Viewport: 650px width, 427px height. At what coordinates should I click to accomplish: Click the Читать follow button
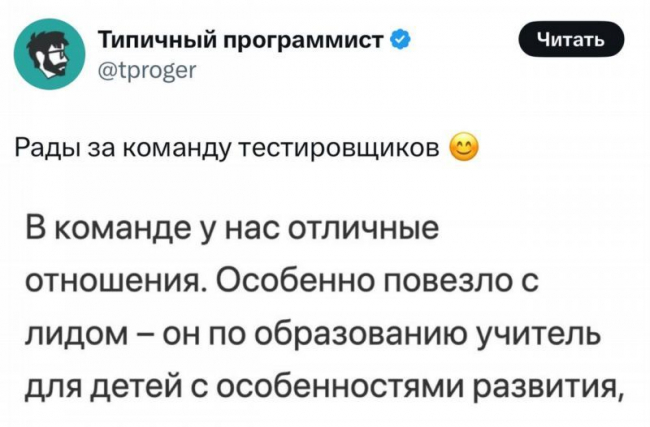click(572, 39)
